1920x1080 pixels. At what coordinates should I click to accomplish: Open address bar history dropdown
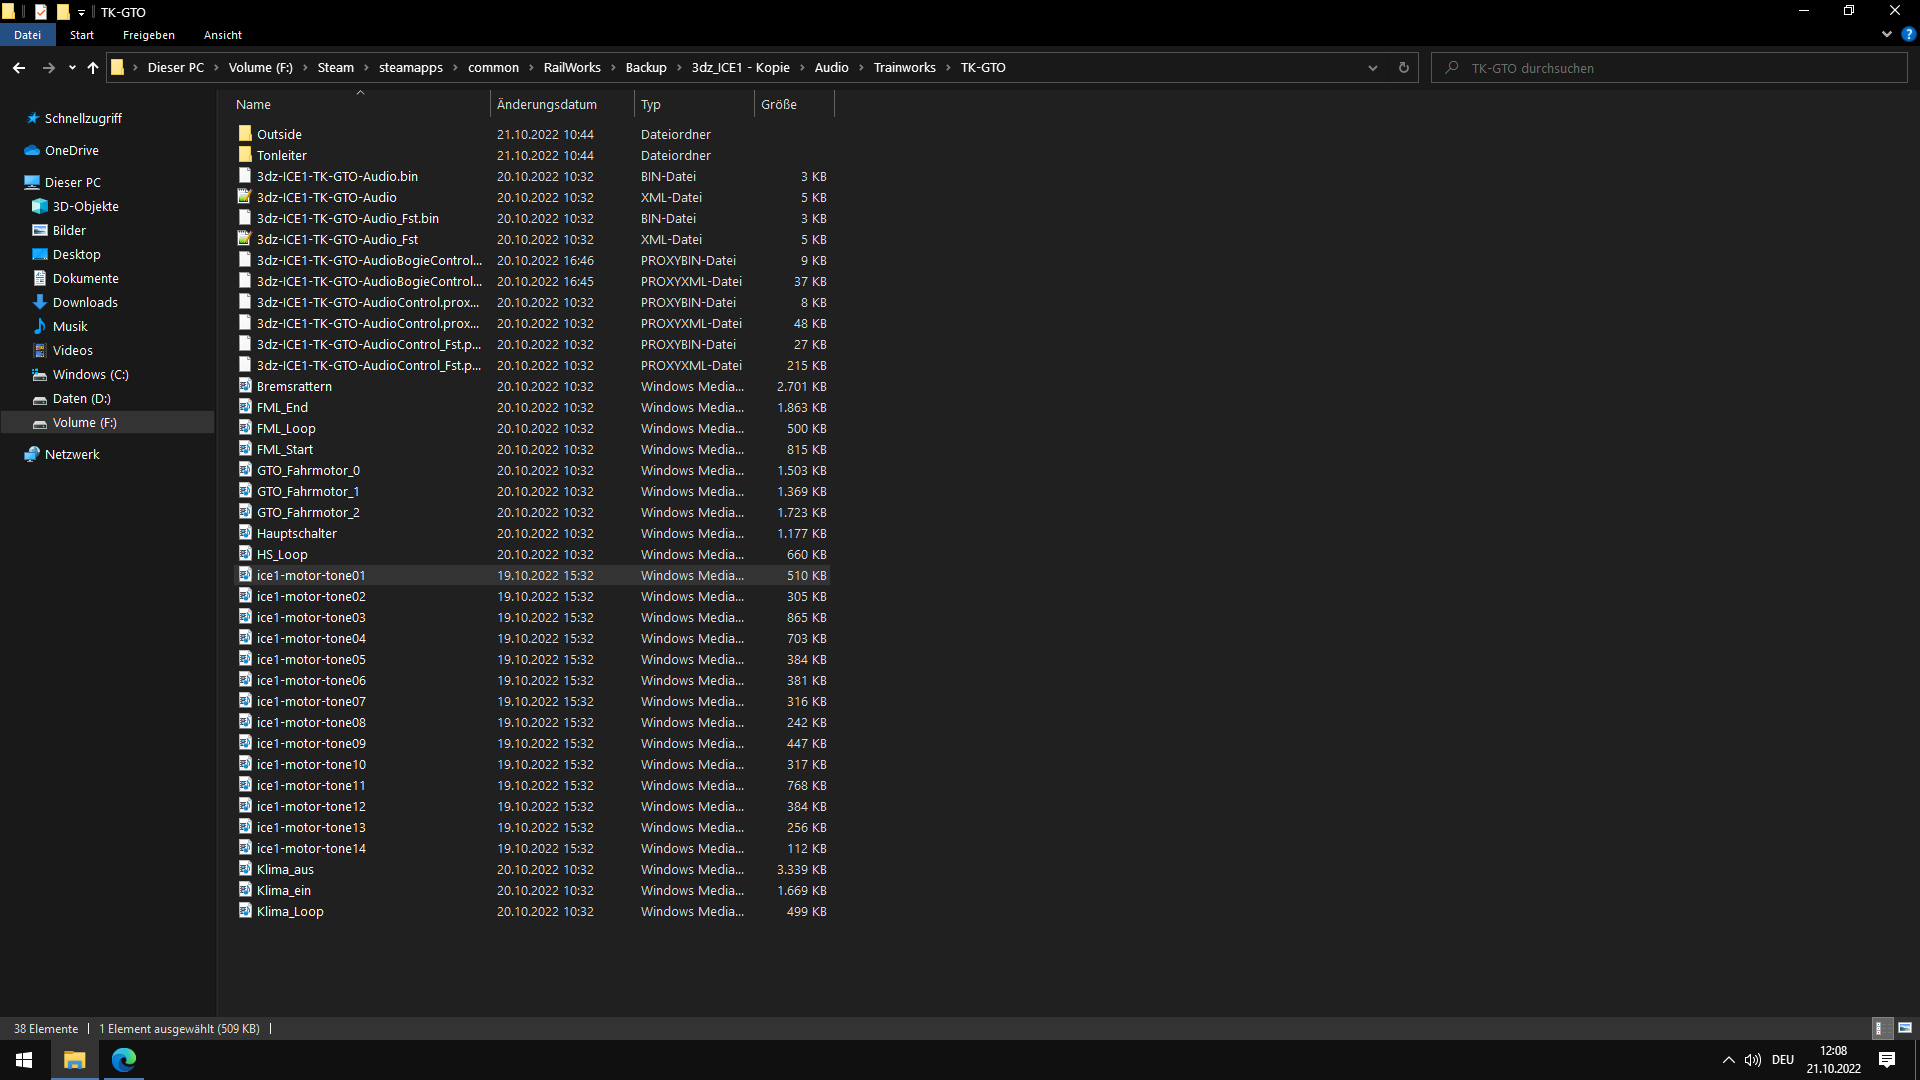(x=1373, y=68)
